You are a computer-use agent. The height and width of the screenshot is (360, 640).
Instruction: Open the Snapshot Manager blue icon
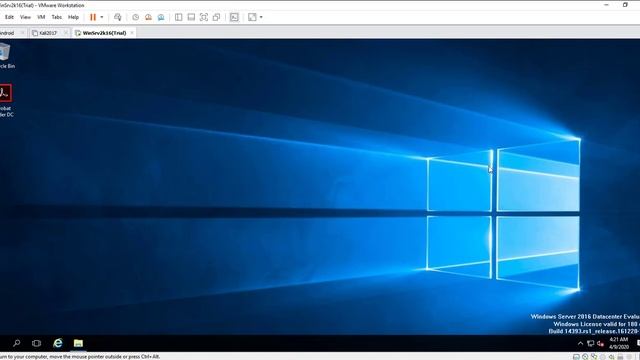(x=161, y=17)
